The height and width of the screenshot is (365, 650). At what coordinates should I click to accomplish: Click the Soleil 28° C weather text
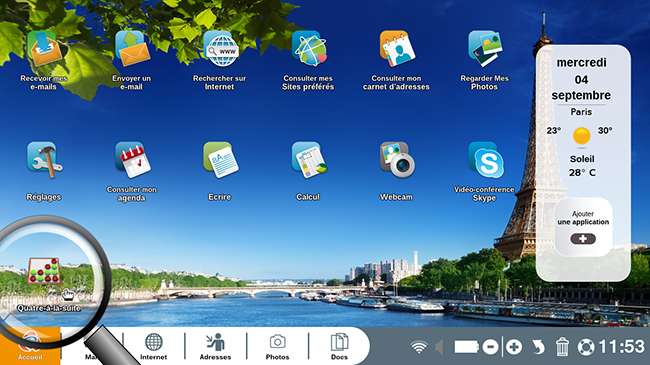point(582,166)
